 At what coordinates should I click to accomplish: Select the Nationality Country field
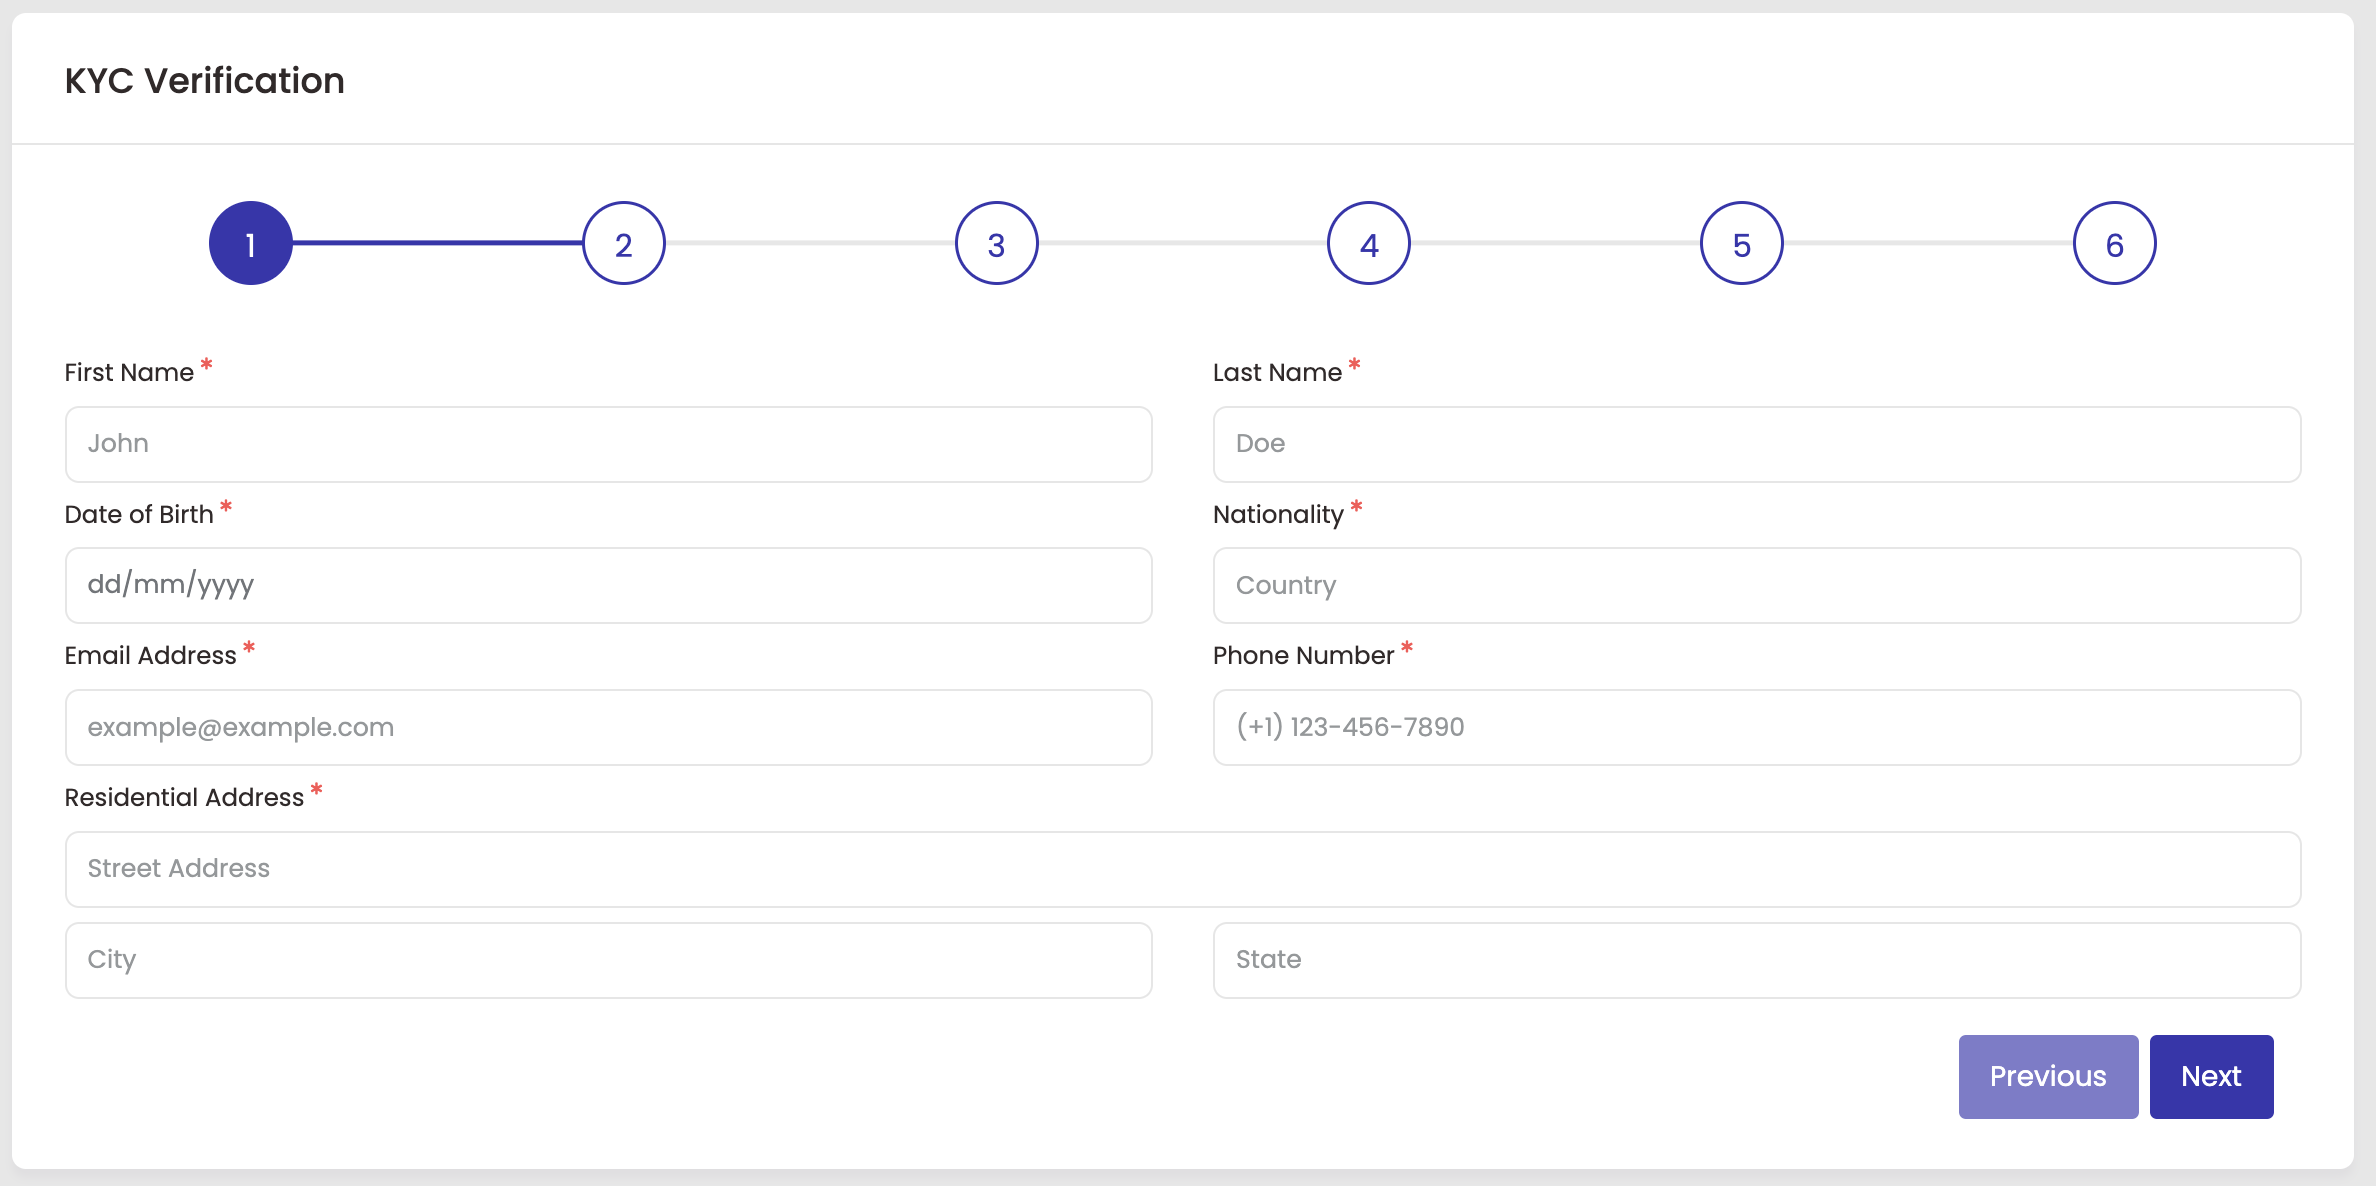[x=1756, y=585]
